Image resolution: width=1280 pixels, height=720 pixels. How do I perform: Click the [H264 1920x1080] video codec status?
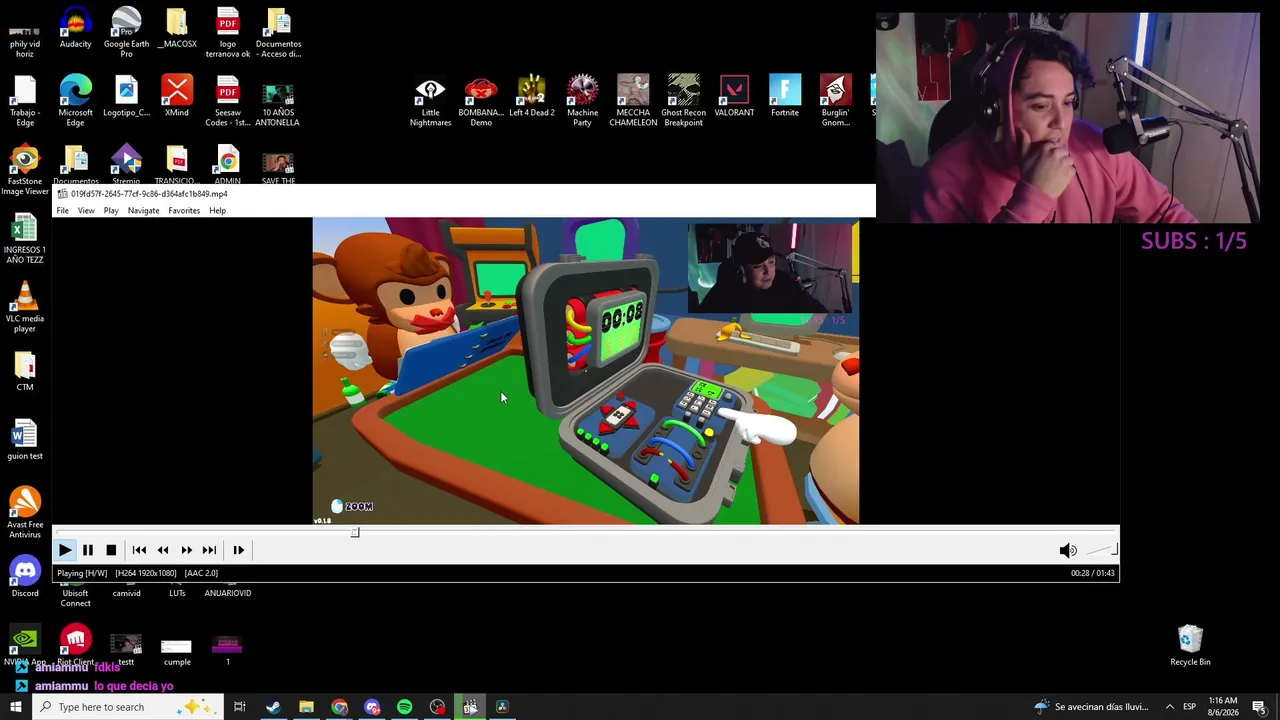(146, 573)
